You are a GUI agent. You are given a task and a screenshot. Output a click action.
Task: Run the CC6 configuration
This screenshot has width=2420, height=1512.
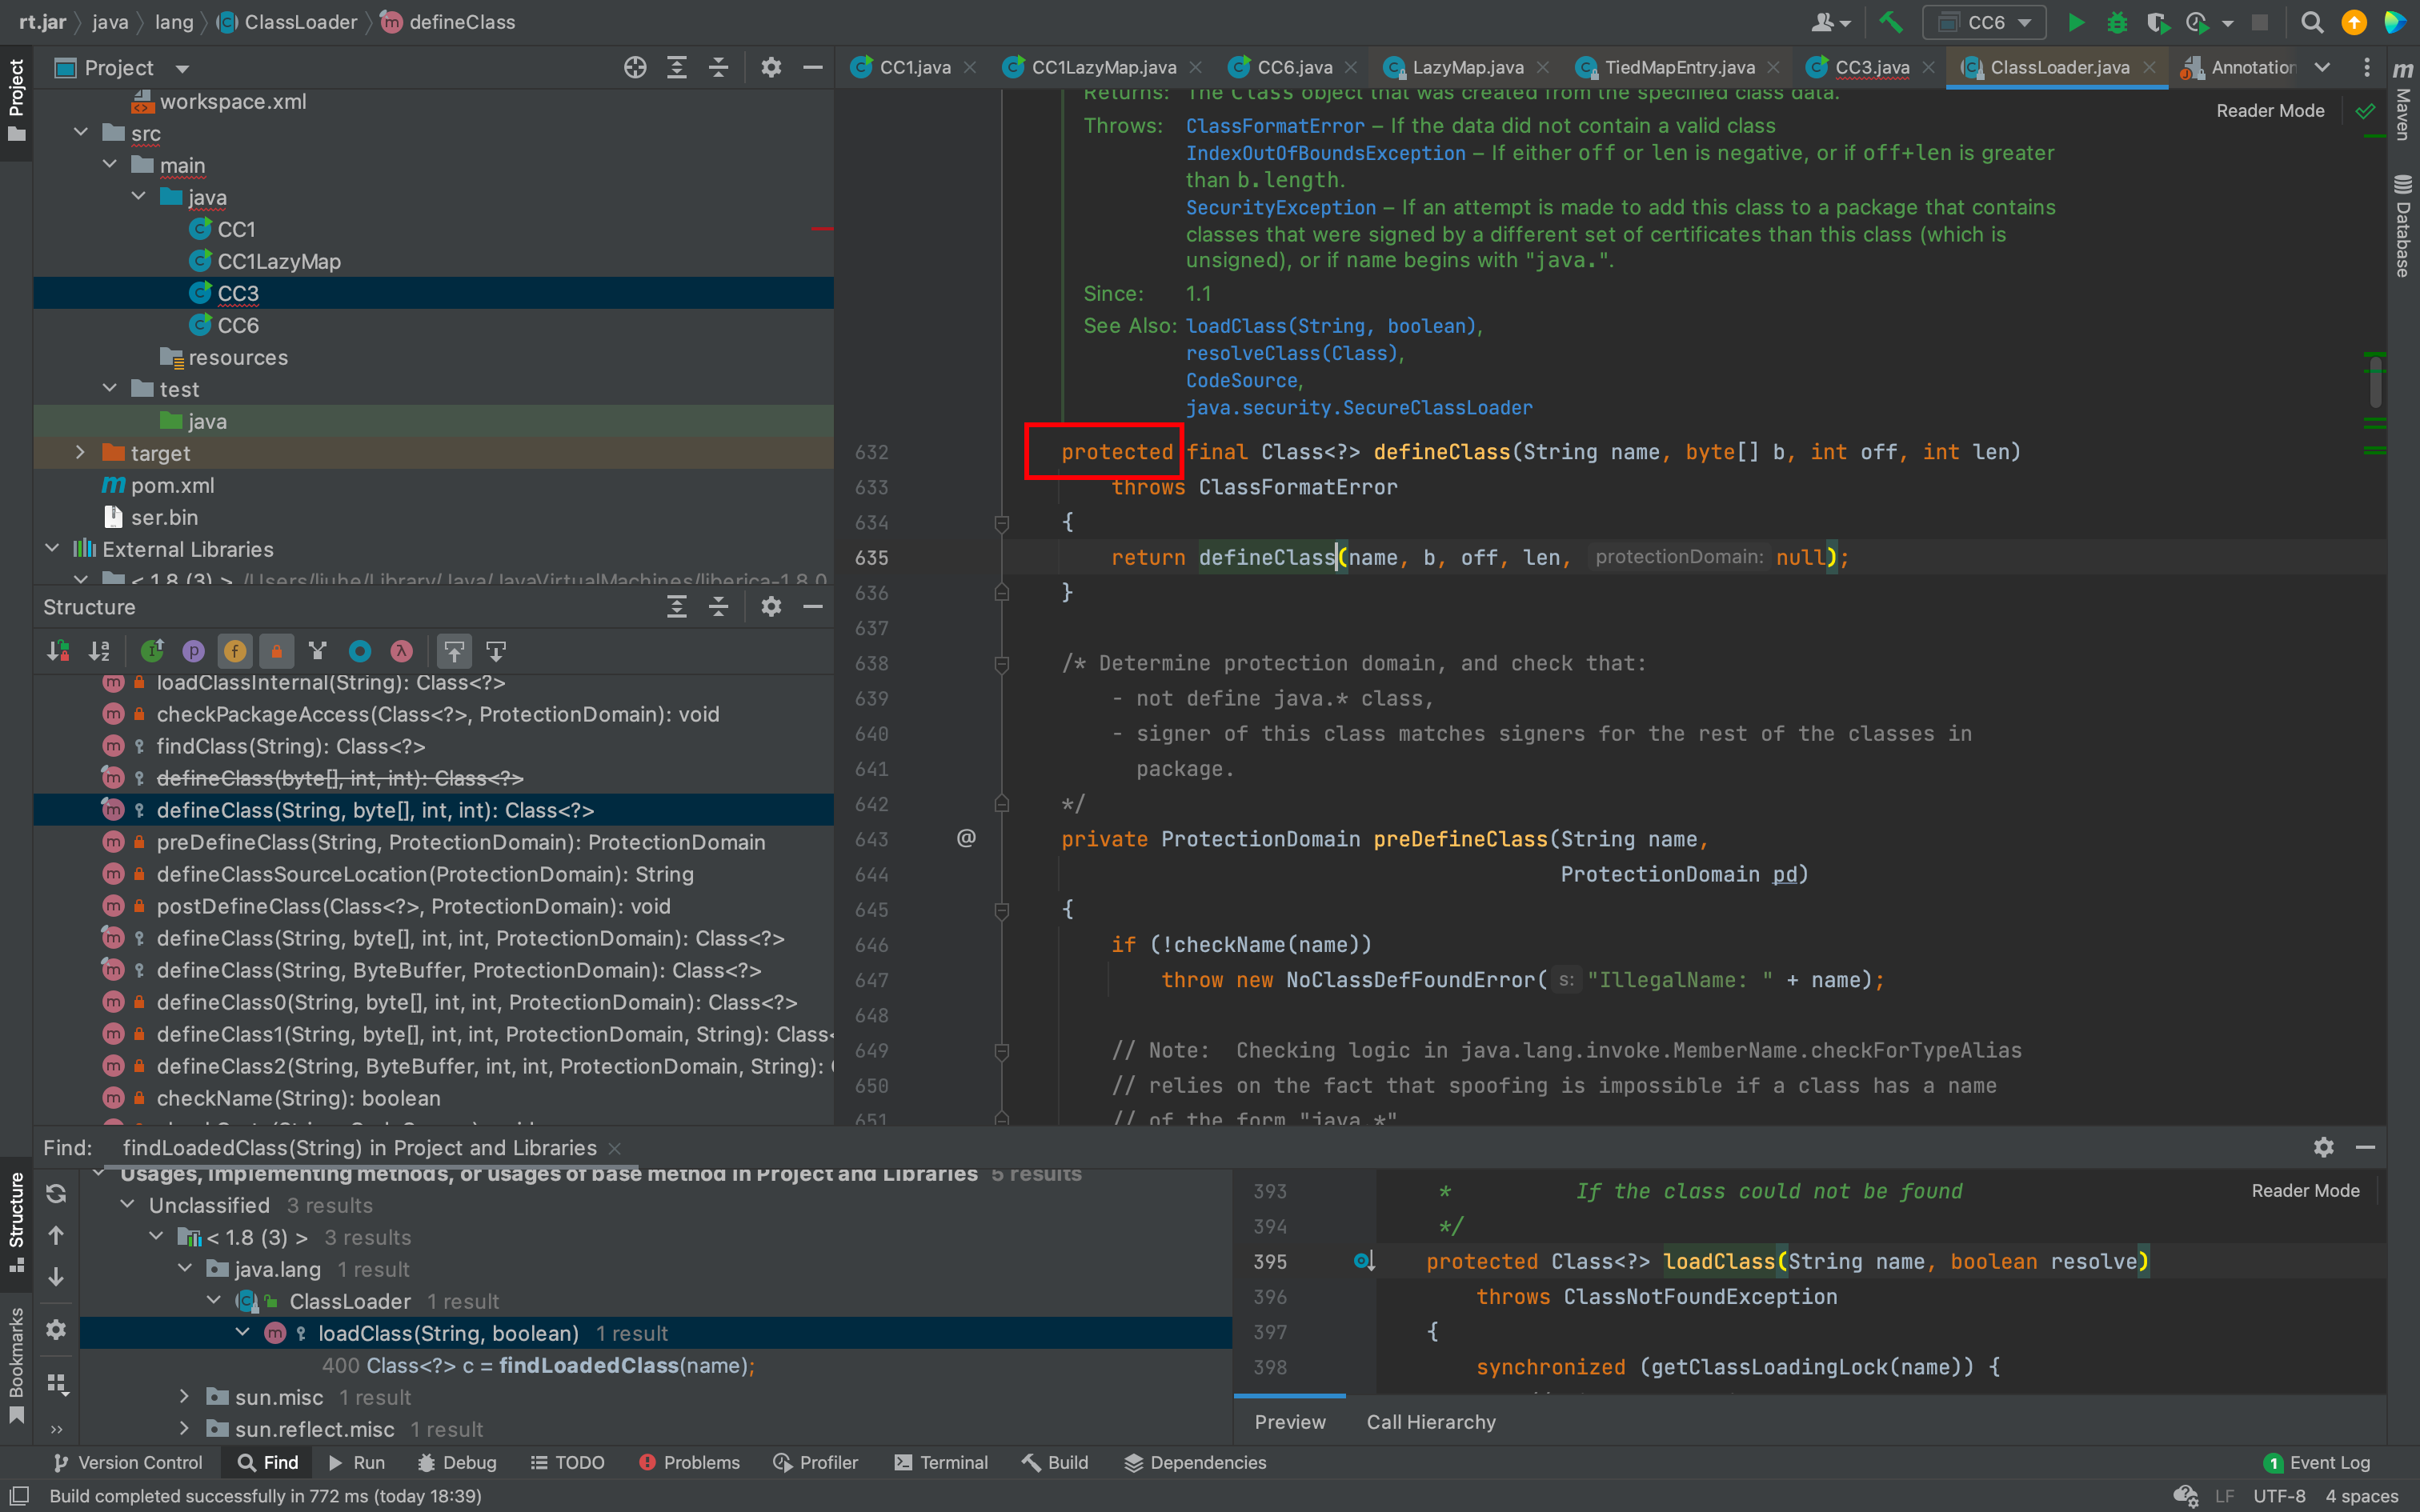[2075, 22]
